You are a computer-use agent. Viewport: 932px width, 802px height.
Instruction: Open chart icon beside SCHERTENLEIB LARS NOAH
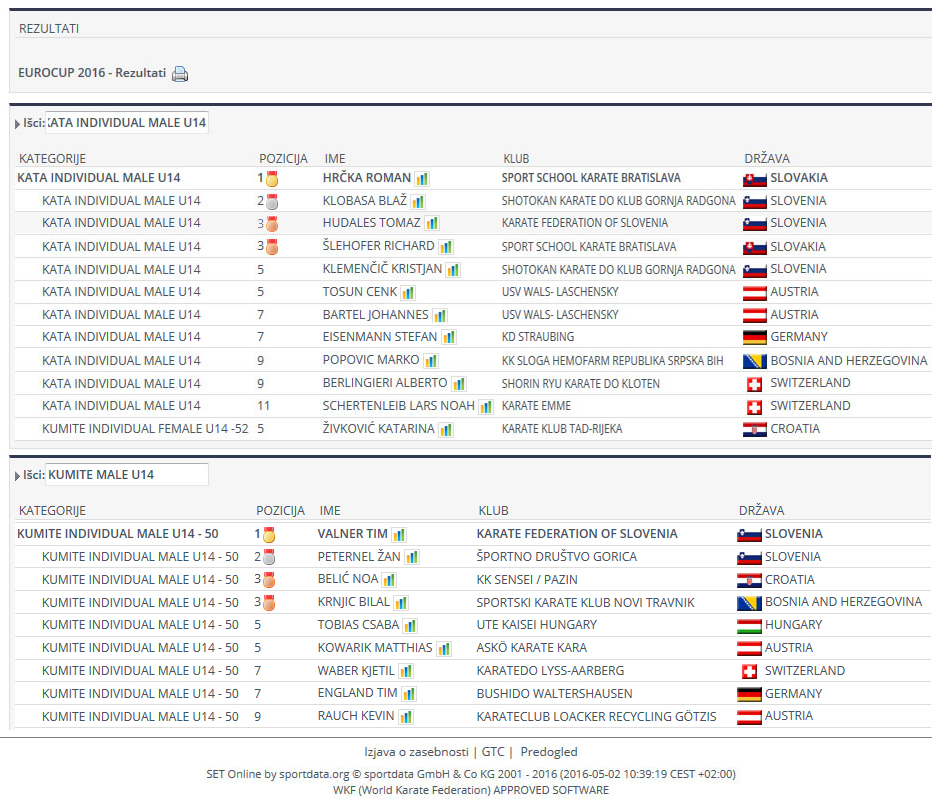(485, 406)
